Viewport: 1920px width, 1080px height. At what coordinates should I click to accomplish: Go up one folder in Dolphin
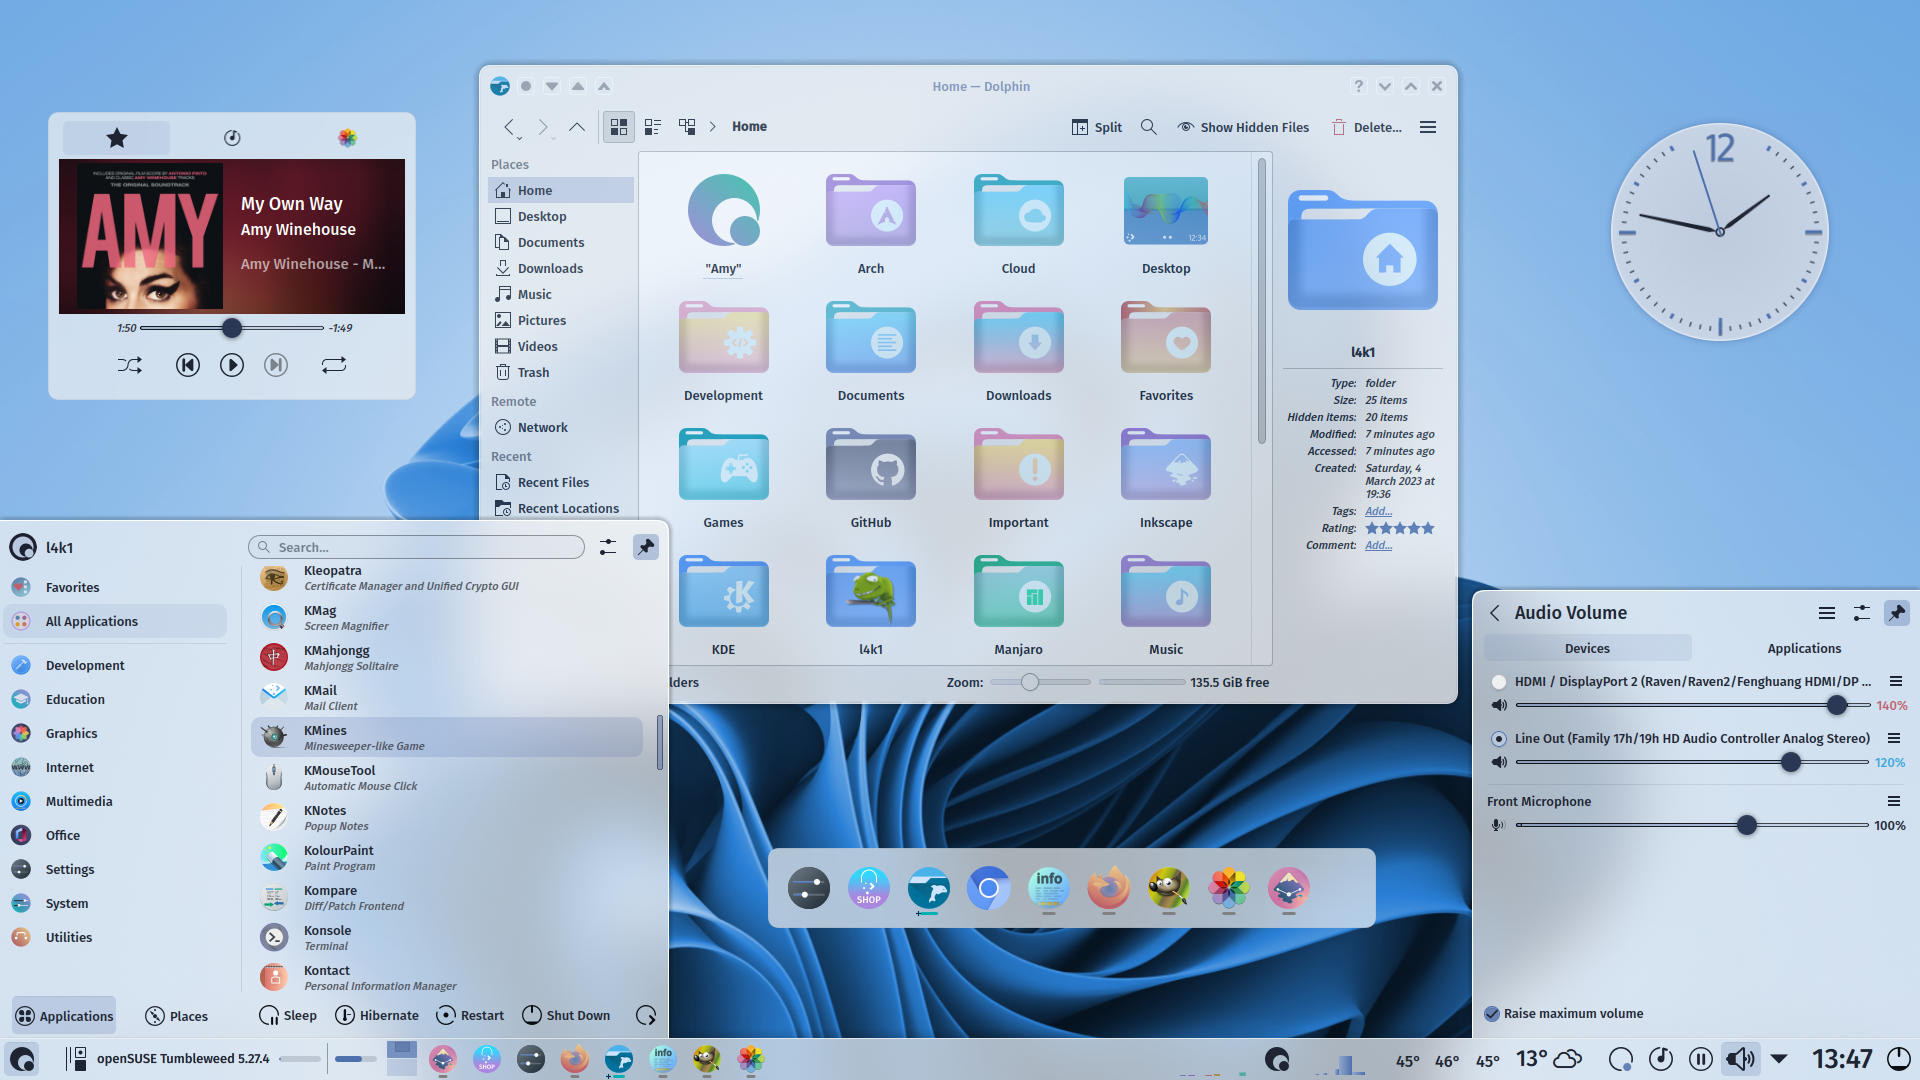coord(577,127)
